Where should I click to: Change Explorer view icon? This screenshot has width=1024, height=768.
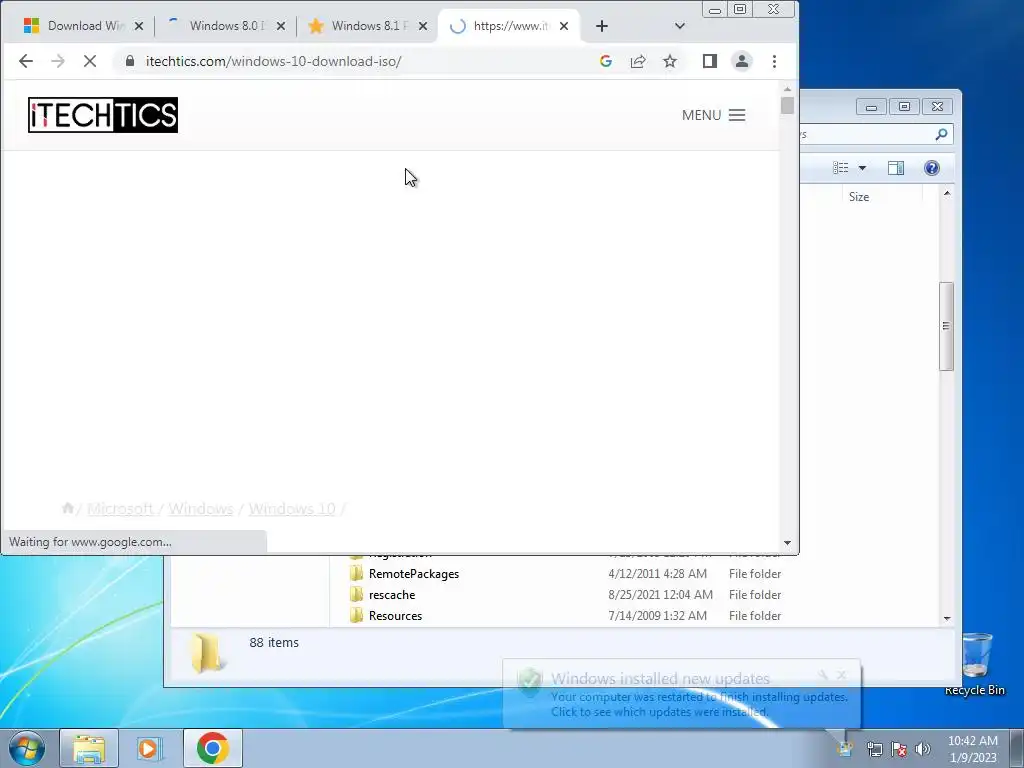[x=840, y=168]
